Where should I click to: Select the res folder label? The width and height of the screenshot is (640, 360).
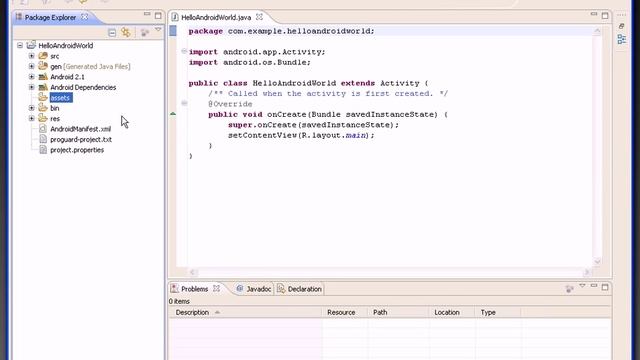55,119
